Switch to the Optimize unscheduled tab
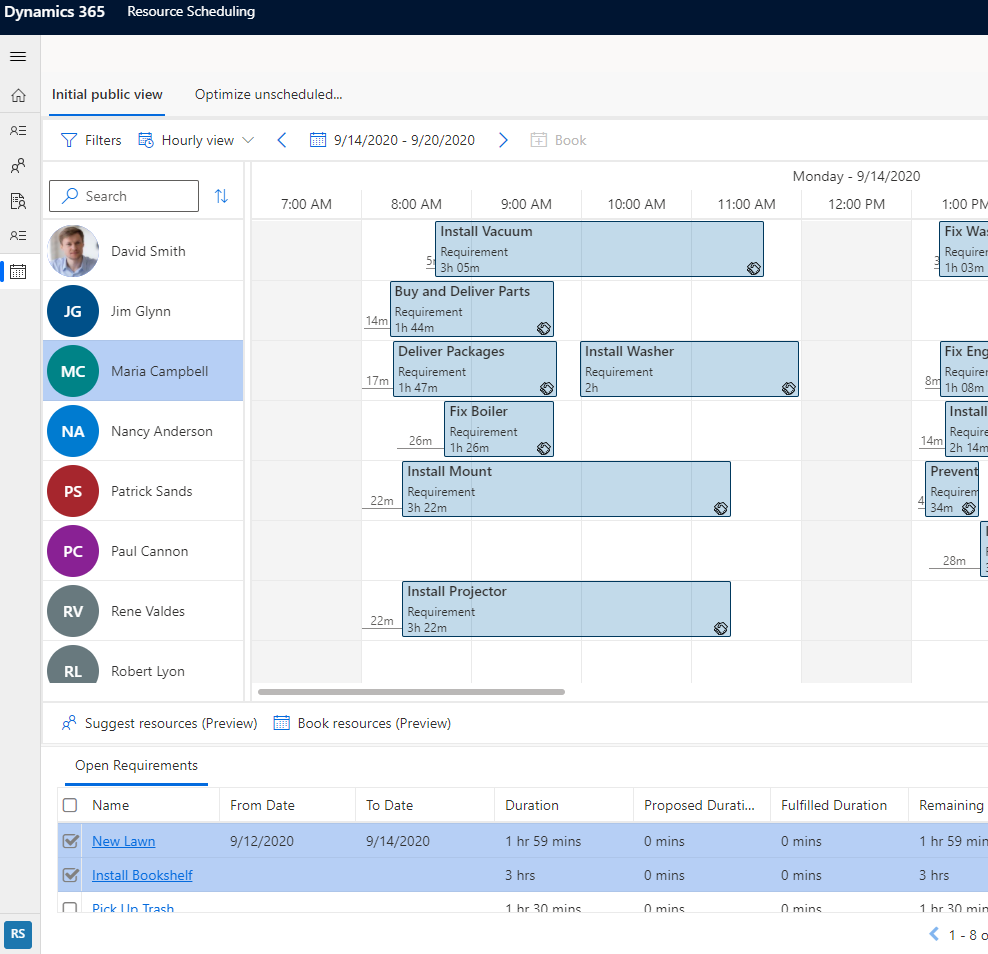Viewport: 988px width, 954px height. [x=268, y=94]
